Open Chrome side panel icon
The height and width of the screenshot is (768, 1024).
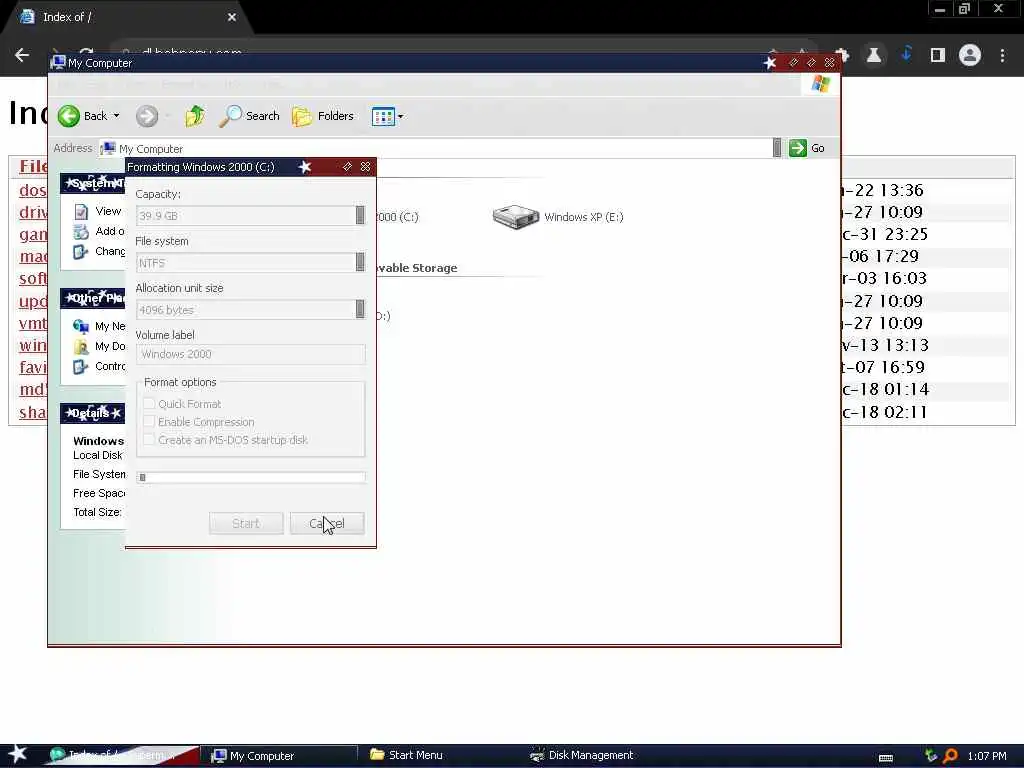click(x=938, y=56)
